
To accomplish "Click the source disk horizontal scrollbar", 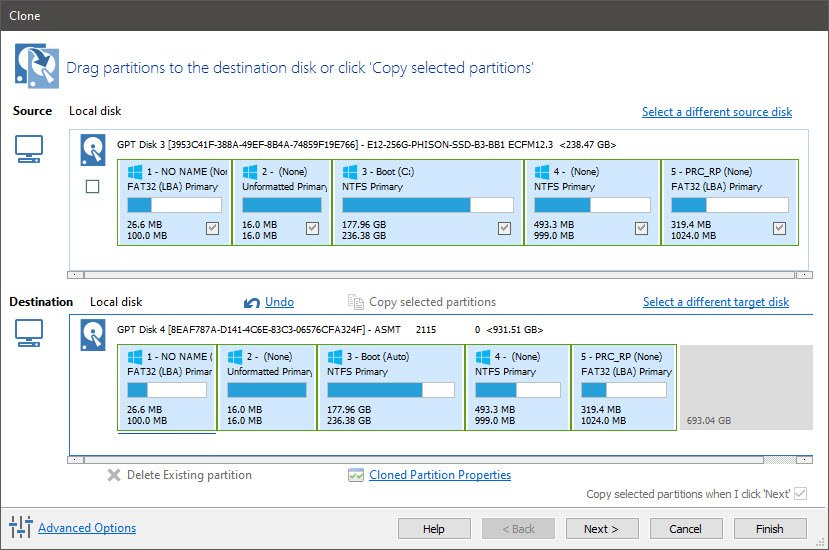I will (440, 274).
